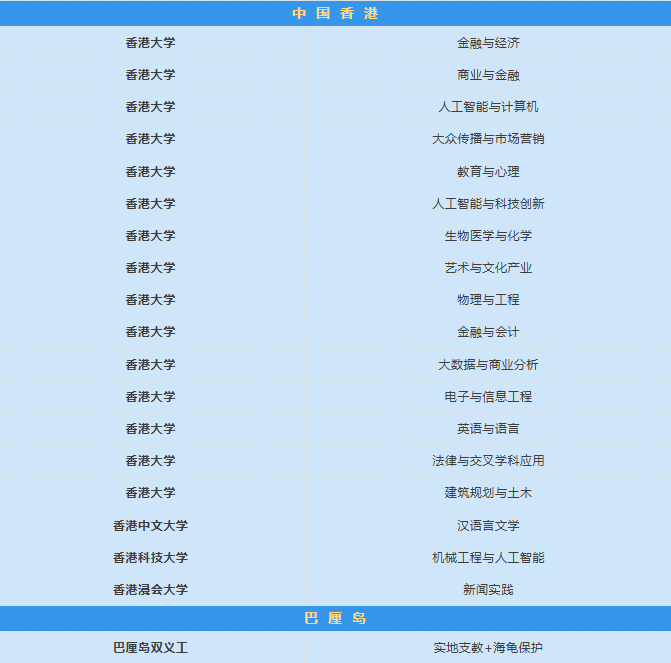Click the 大数据与商业分析 entry

pos(488,364)
